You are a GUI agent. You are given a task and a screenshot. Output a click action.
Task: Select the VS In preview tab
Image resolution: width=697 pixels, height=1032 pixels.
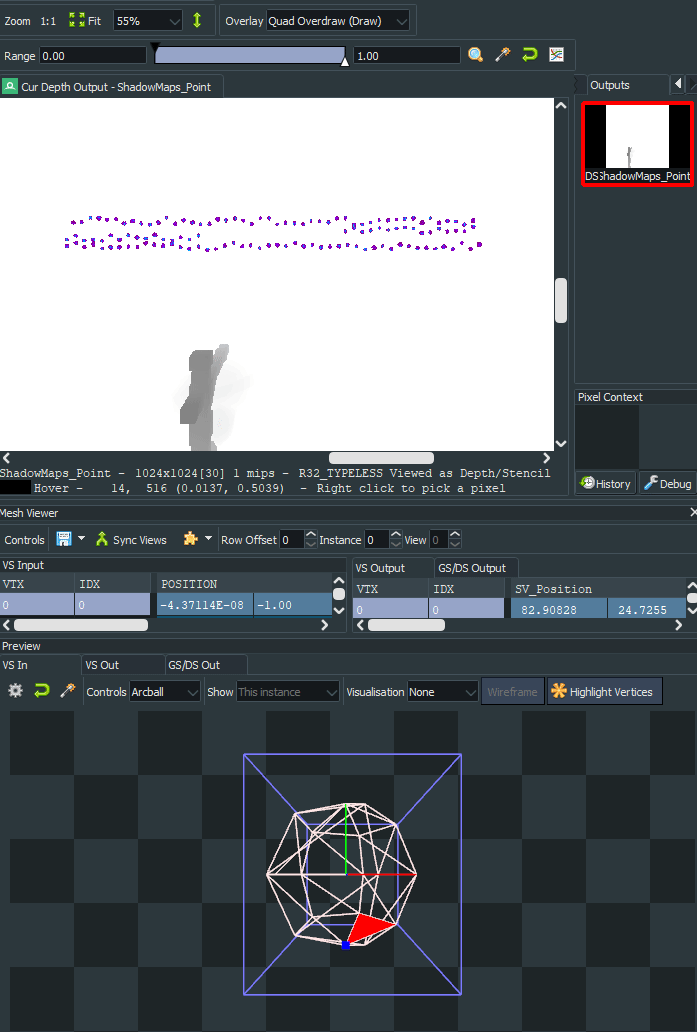point(39,665)
